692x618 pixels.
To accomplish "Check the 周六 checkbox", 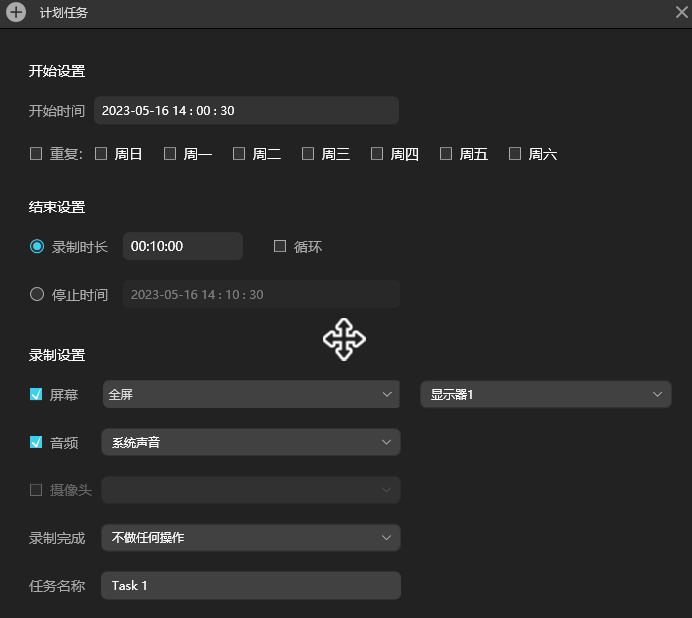I will [515, 154].
